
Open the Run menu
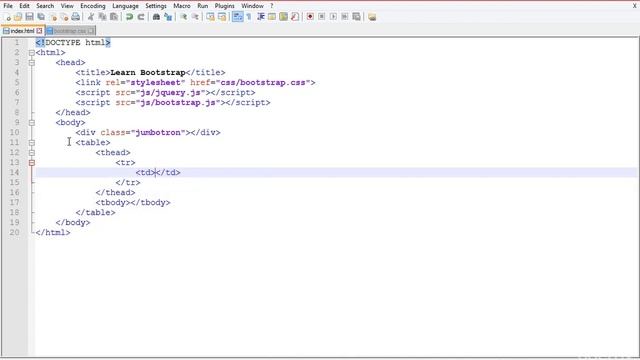tap(202, 6)
